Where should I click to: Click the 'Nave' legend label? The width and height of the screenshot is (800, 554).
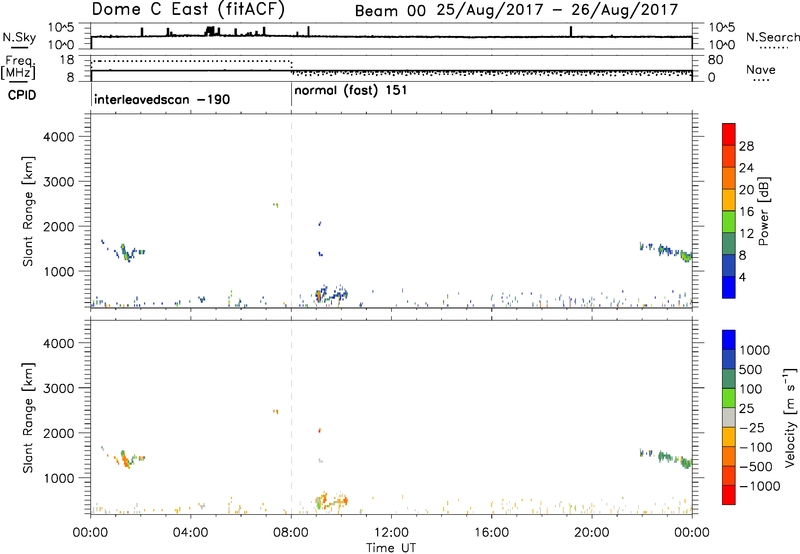[x=761, y=69]
